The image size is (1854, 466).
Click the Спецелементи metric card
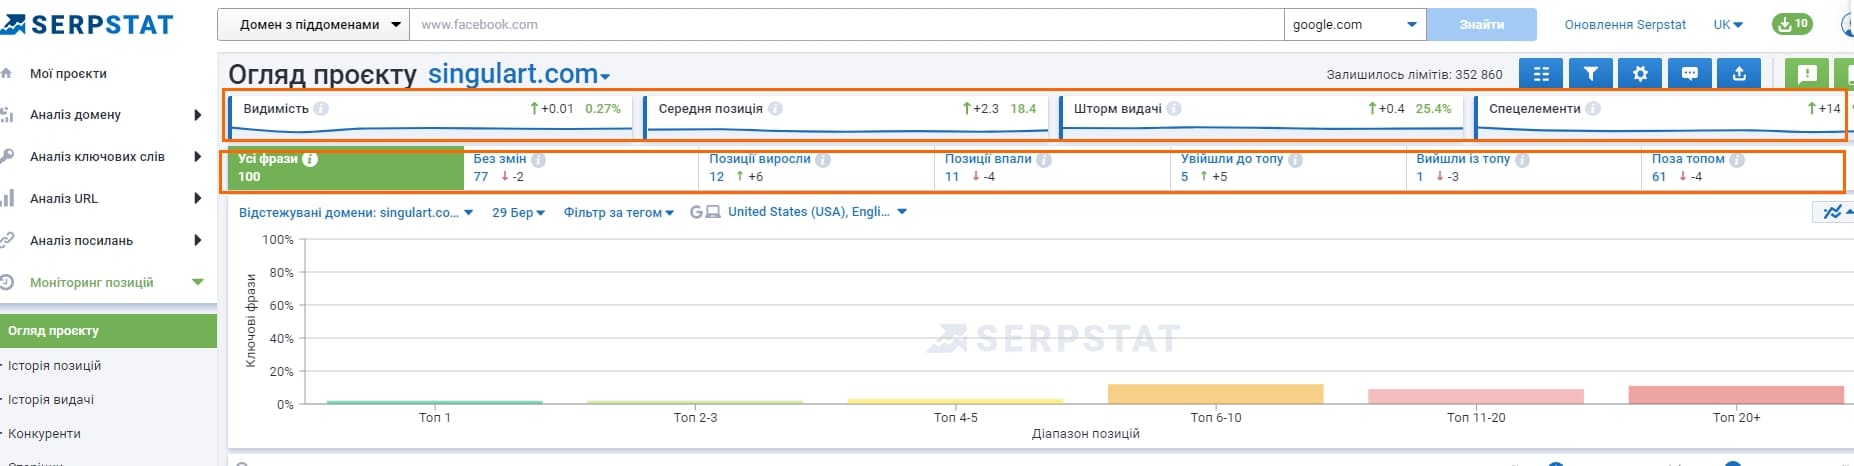coord(1664,117)
